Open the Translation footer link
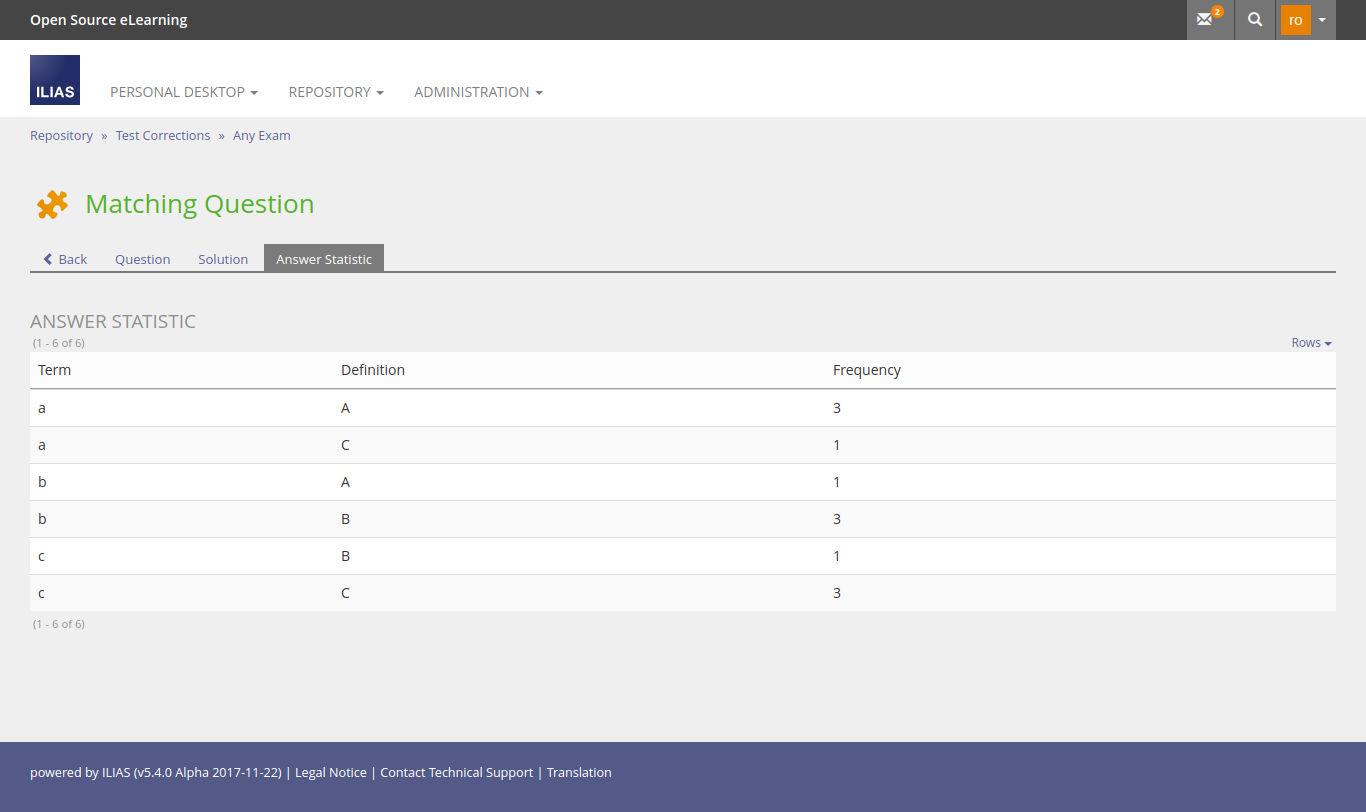 579,772
